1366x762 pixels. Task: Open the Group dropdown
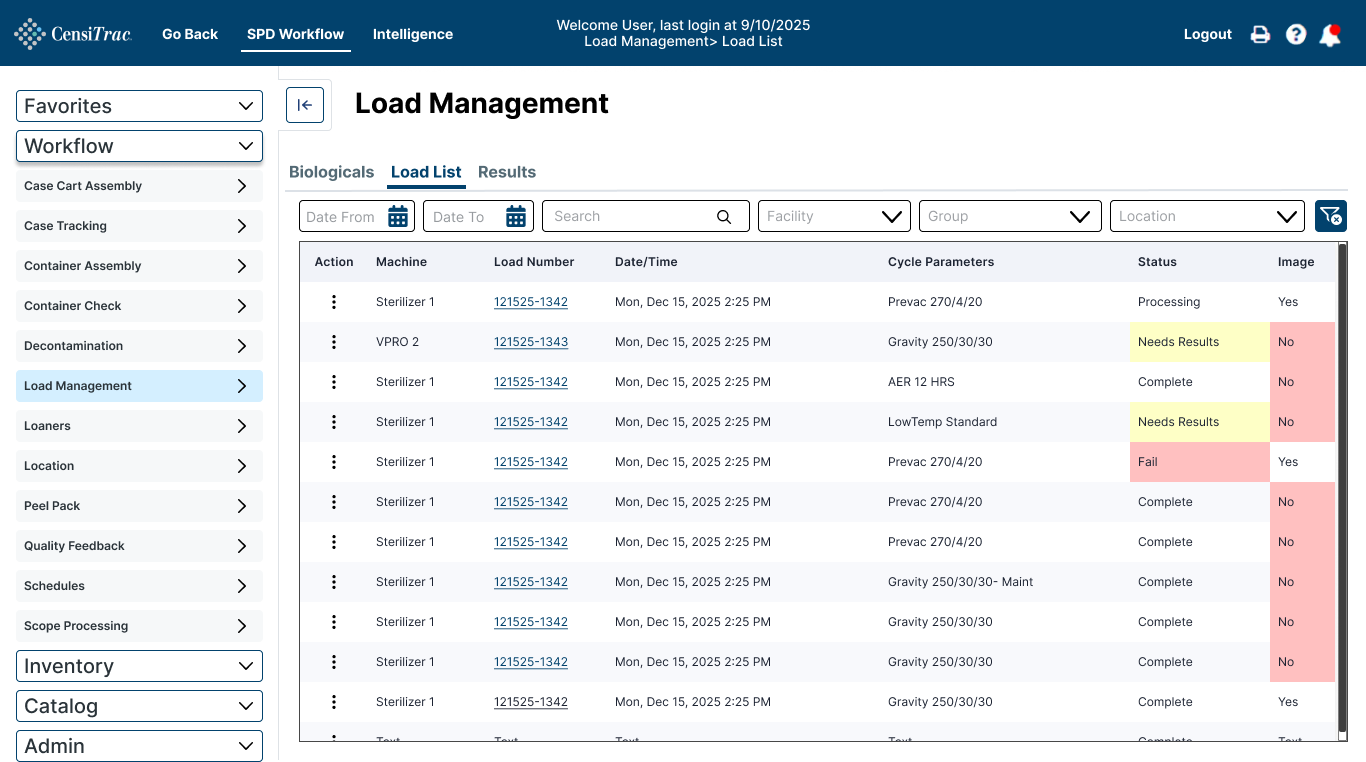pos(1010,216)
